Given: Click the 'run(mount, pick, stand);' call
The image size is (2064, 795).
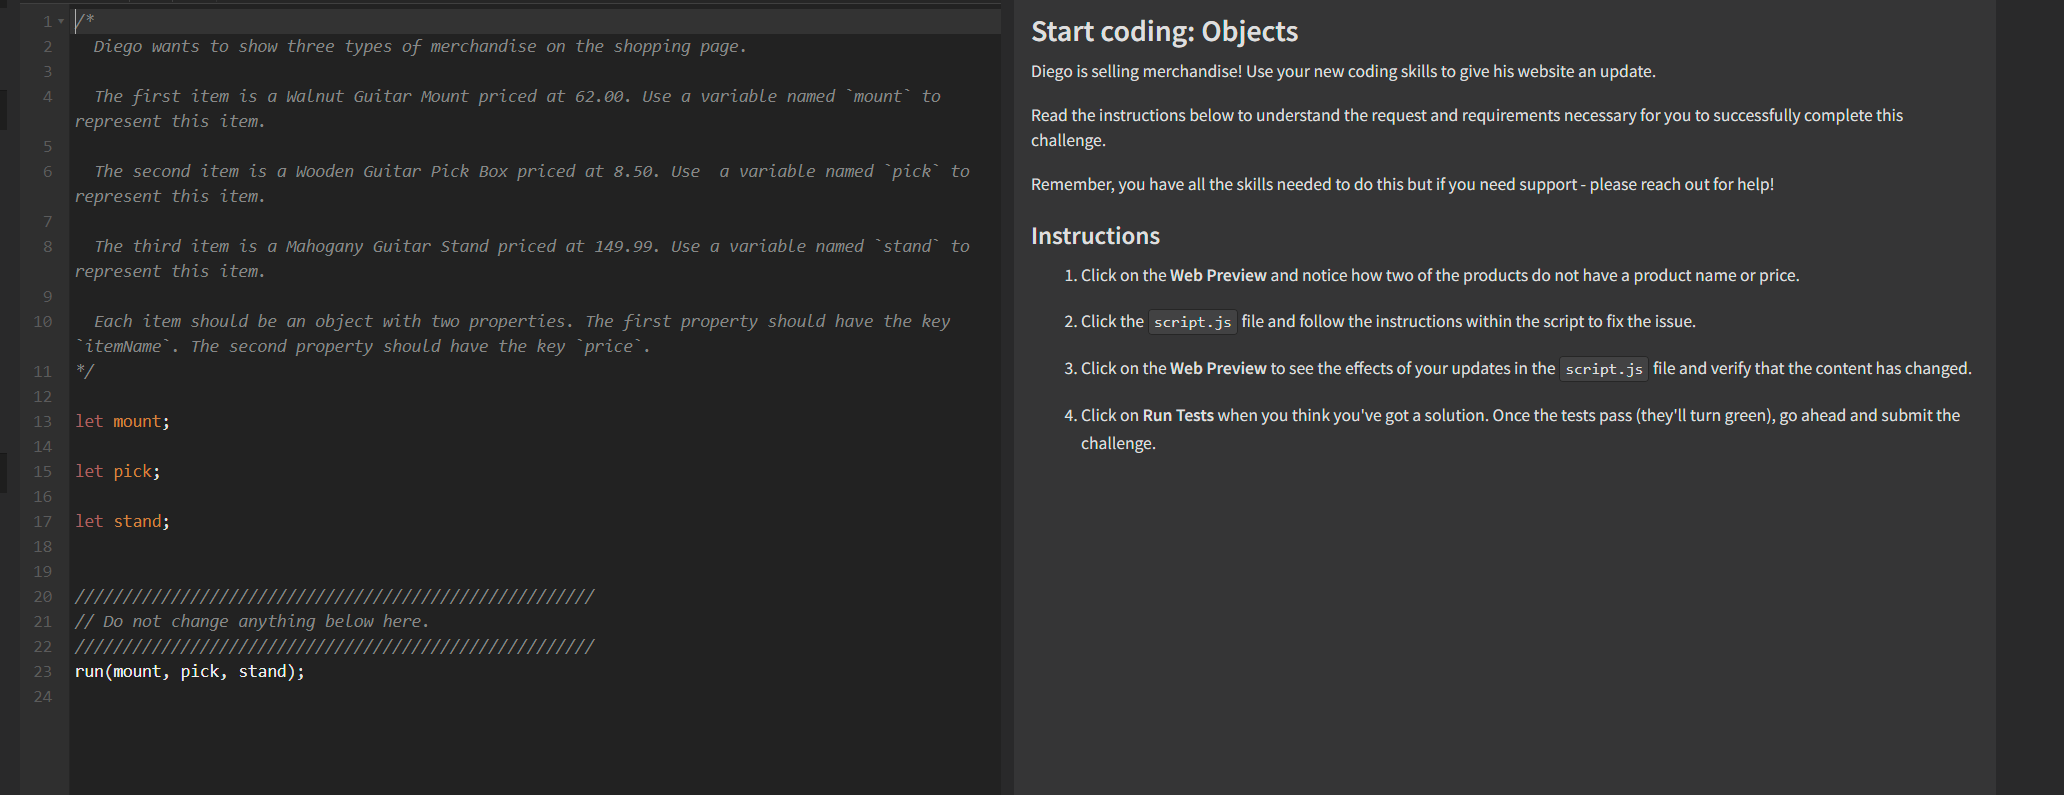Looking at the screenshot, I should 189,671.
